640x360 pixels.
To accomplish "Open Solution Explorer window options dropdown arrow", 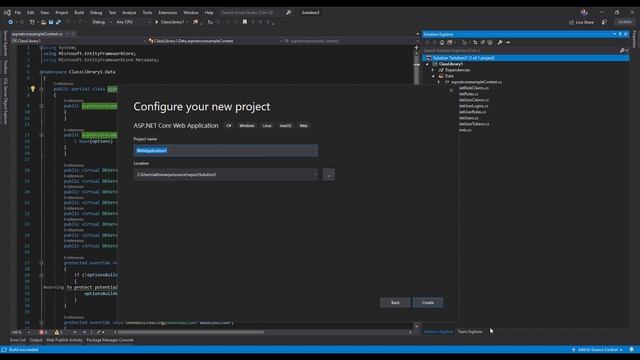I will pyautogui.click(x=614, y=34).
